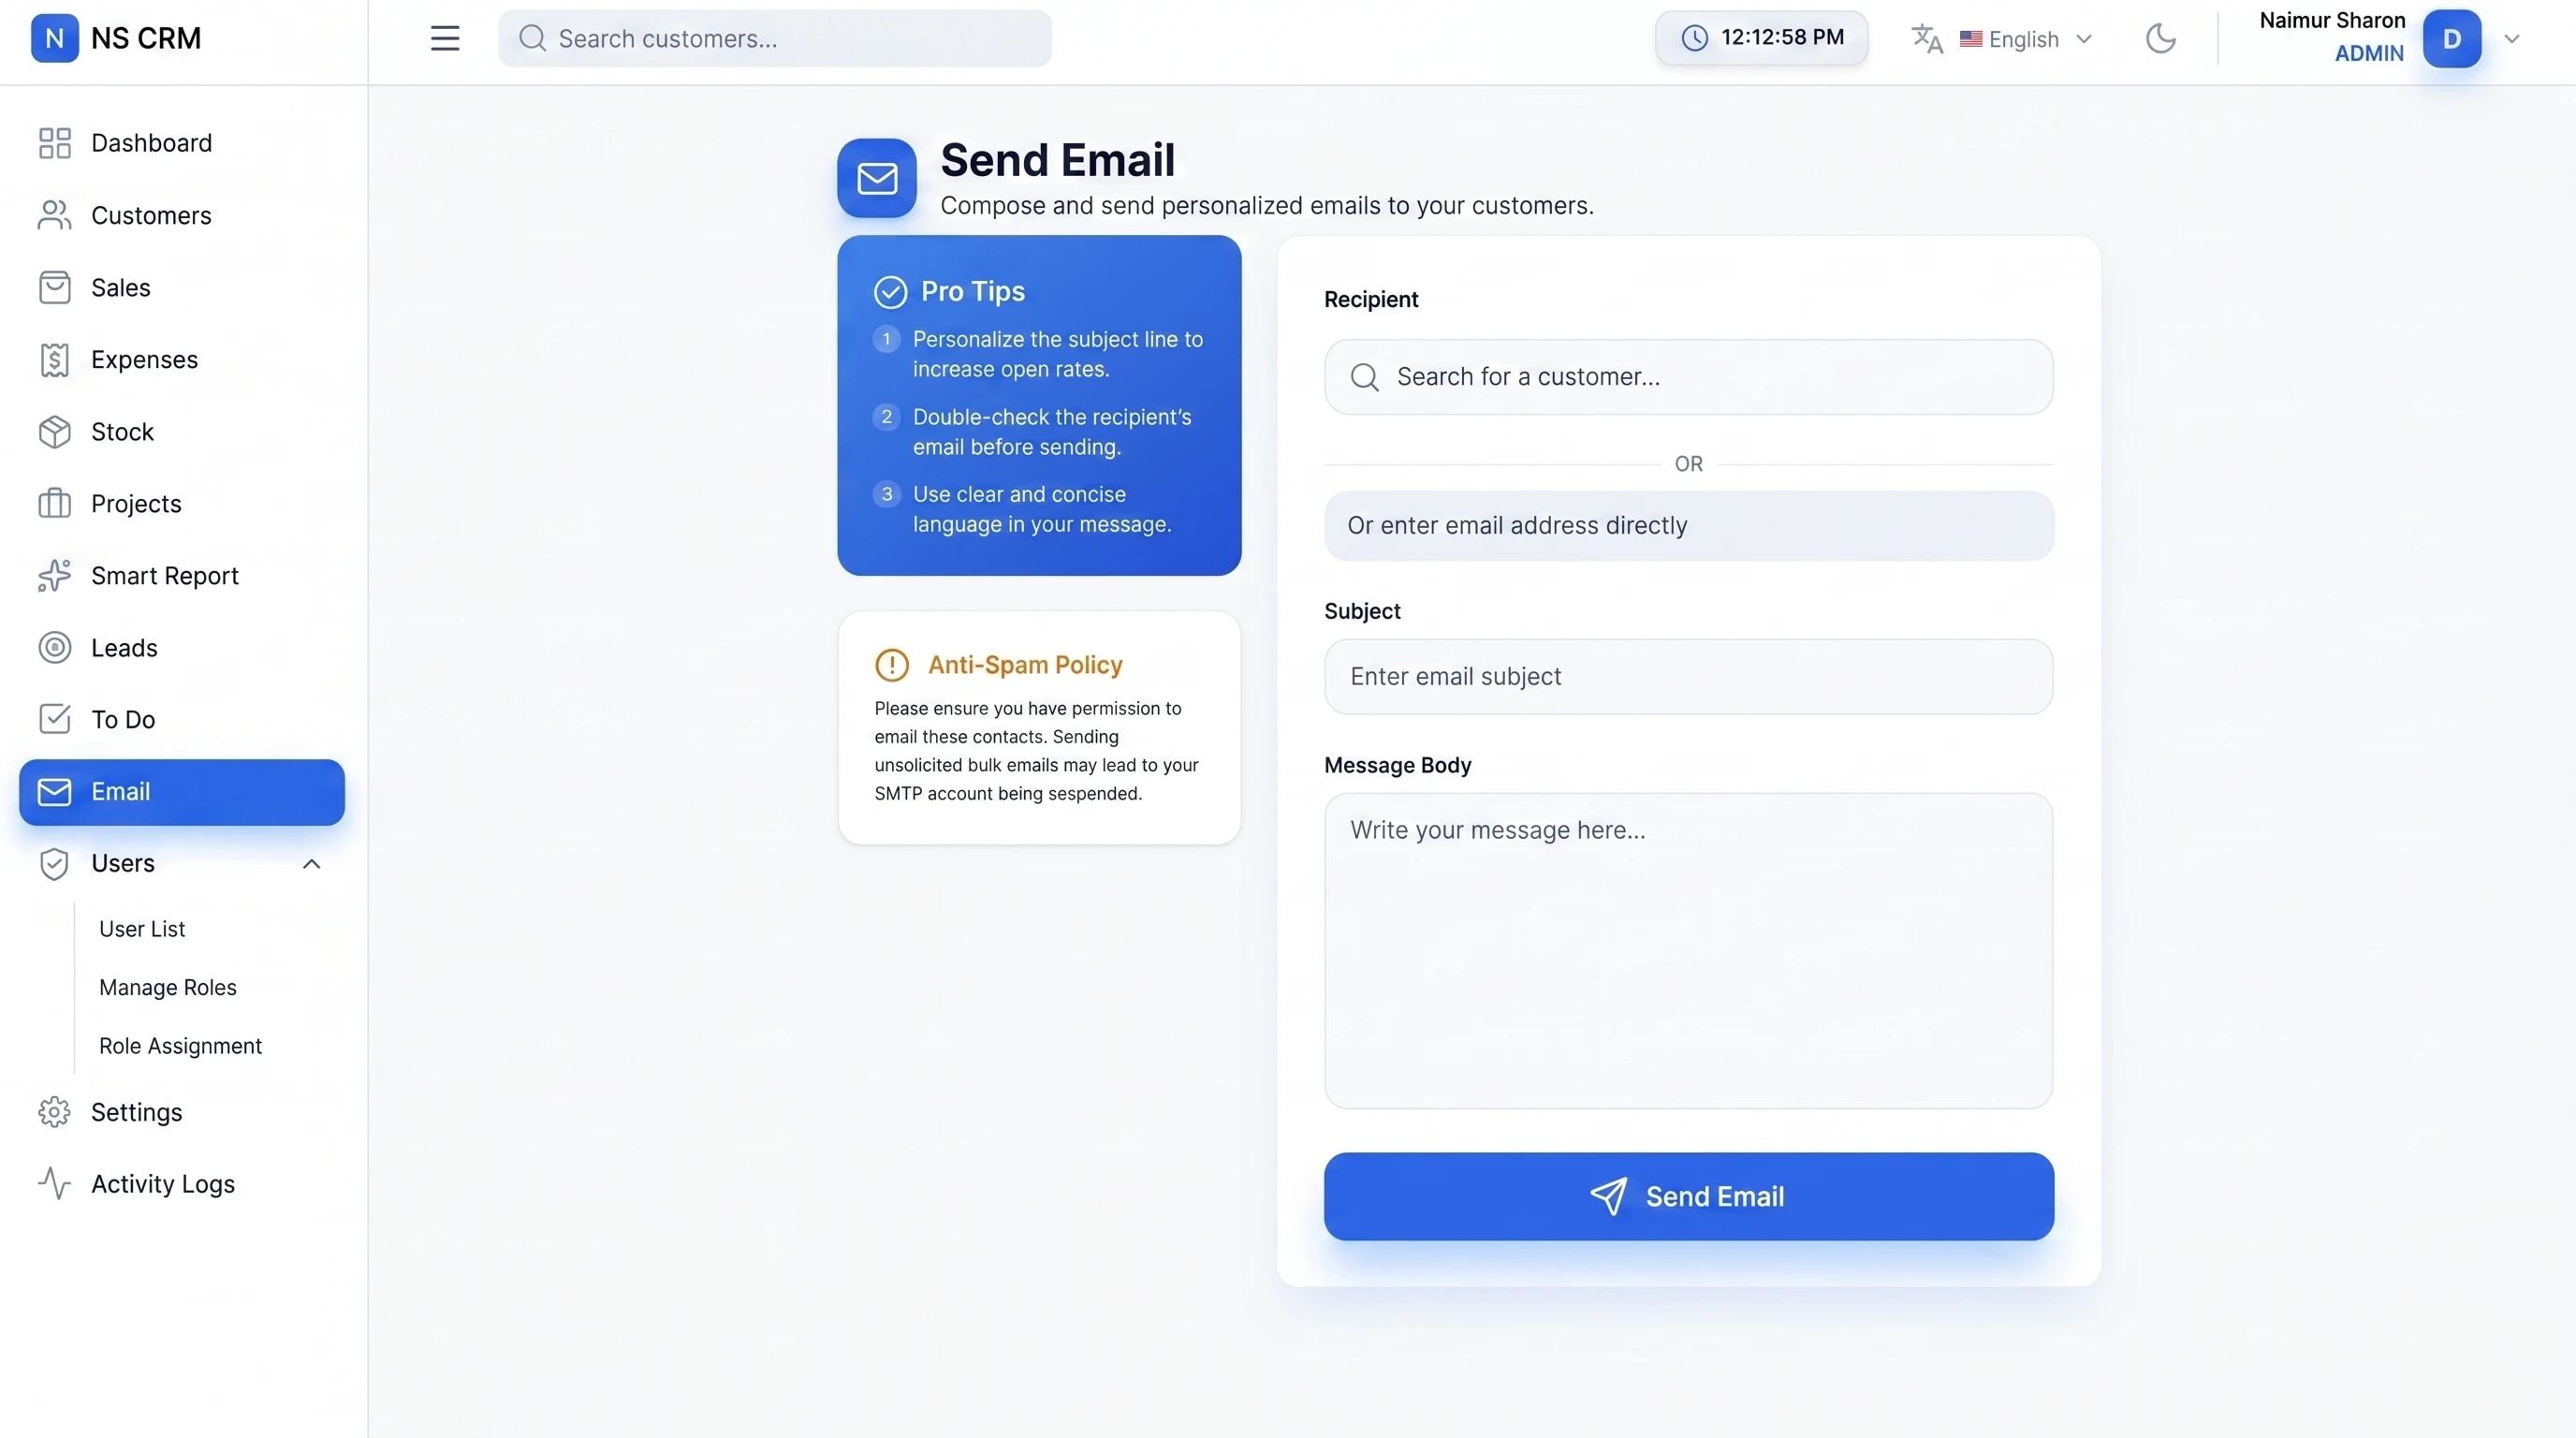The width and height of the screenshot is (2576, 1438).
Task: Click the To Do checkbox icon
Action: click(55, 719)
